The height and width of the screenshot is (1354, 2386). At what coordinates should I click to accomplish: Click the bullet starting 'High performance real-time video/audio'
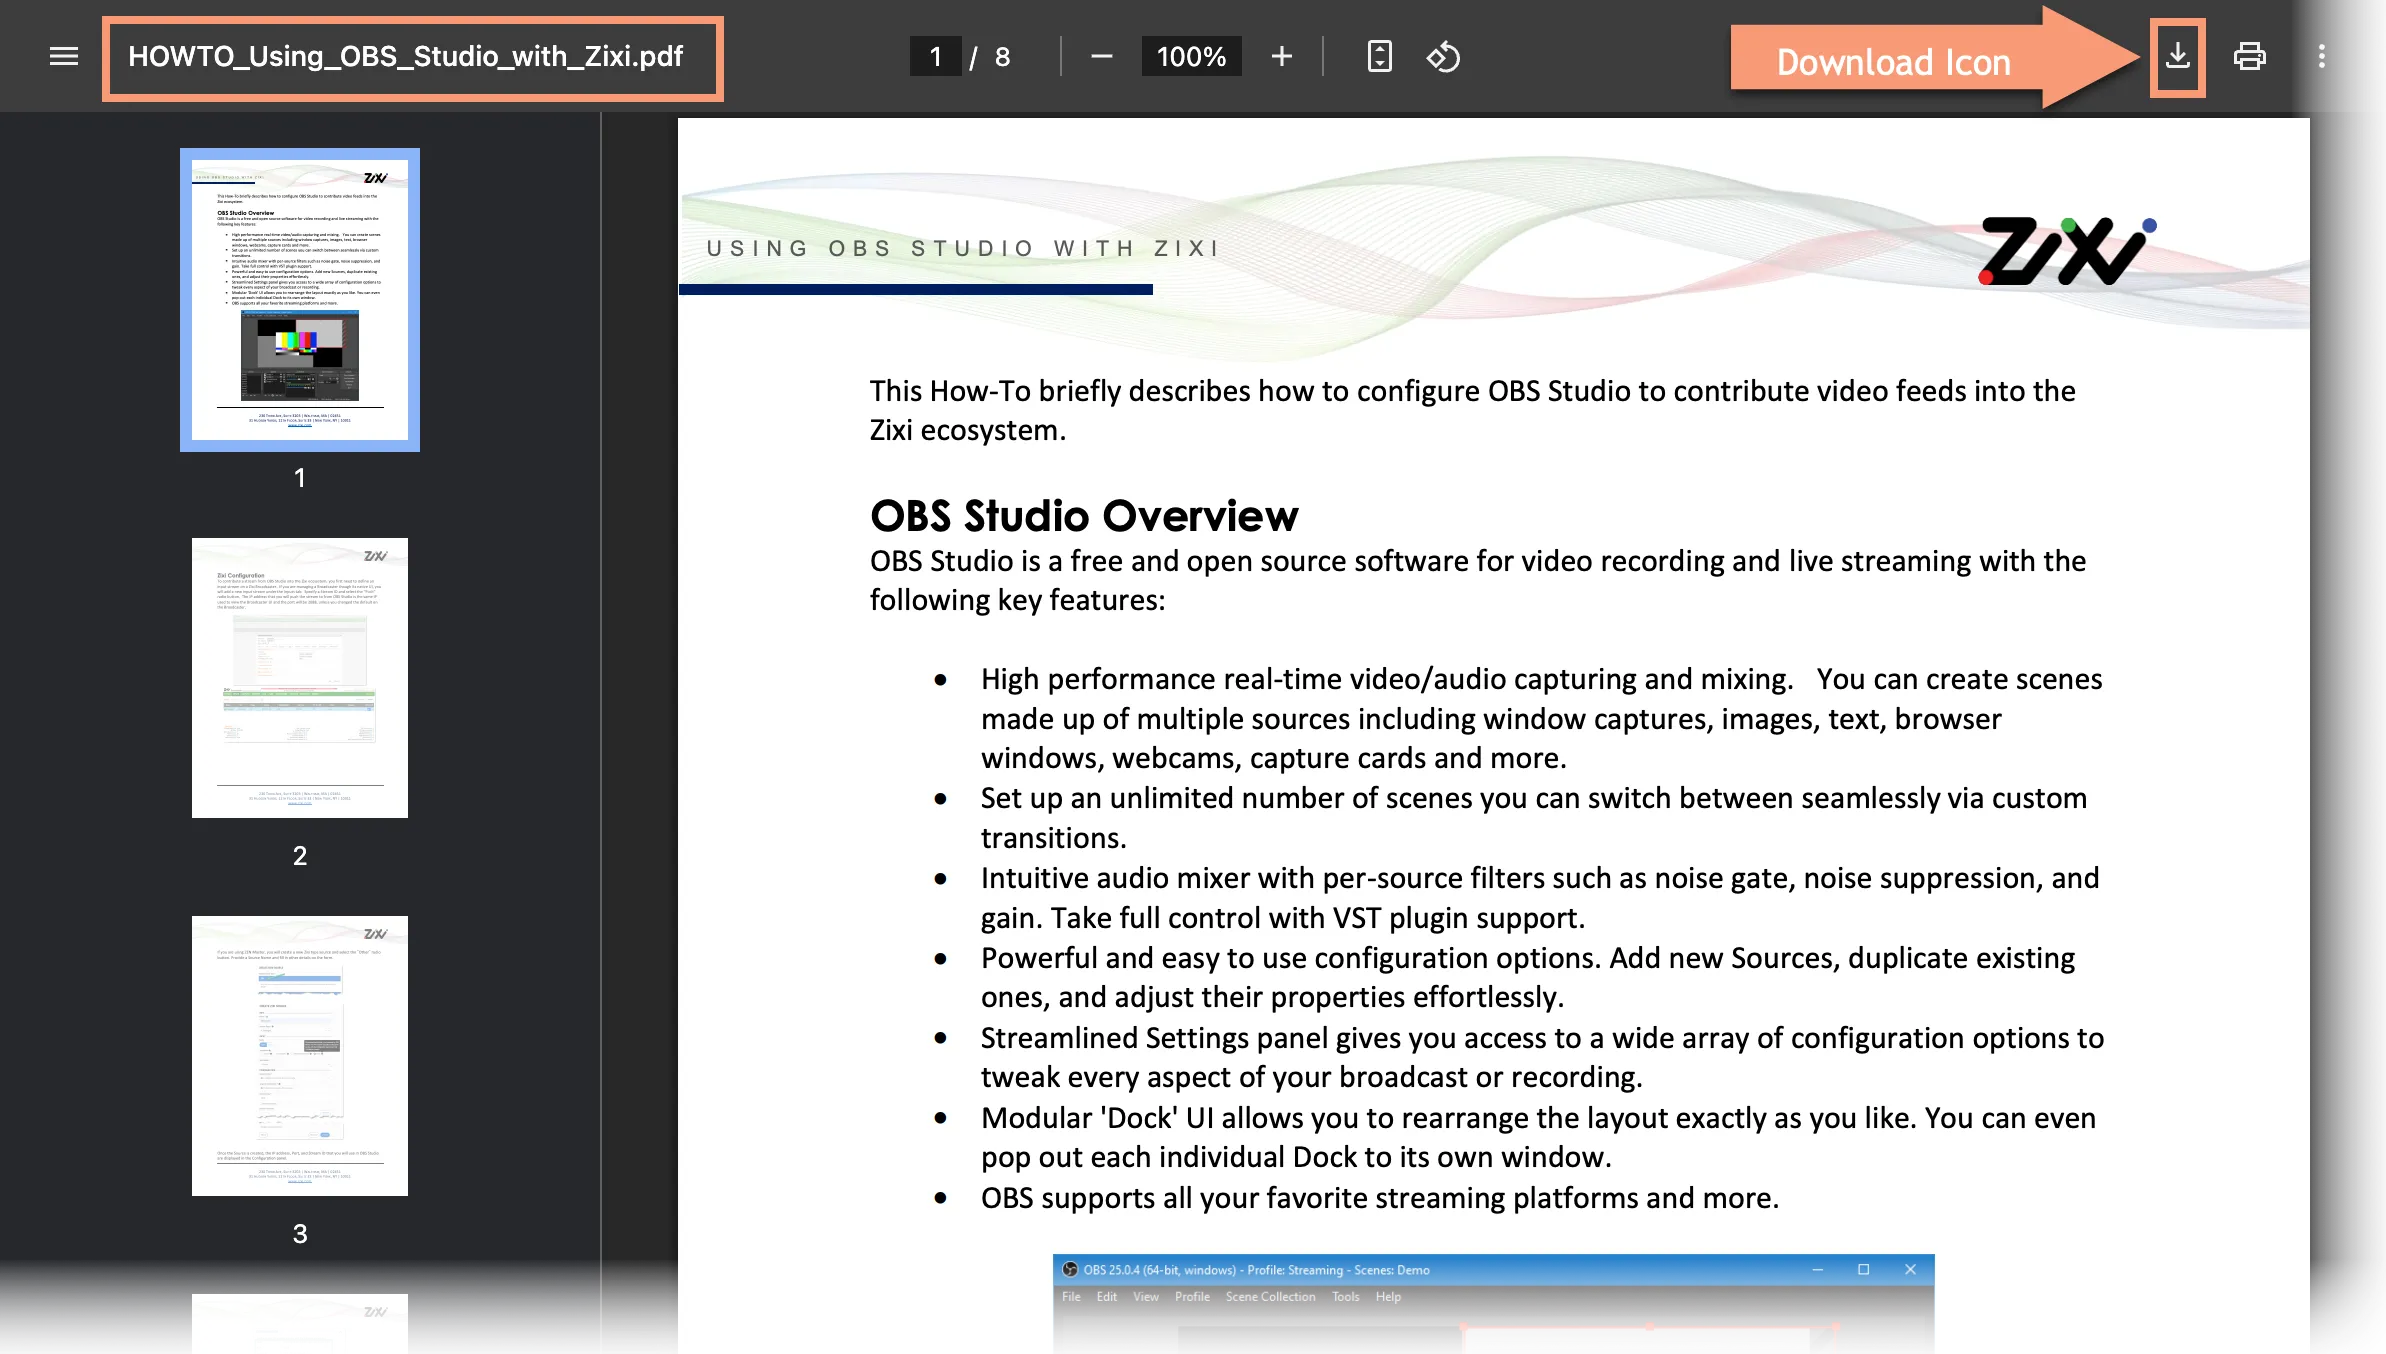tap(1541, 718)
